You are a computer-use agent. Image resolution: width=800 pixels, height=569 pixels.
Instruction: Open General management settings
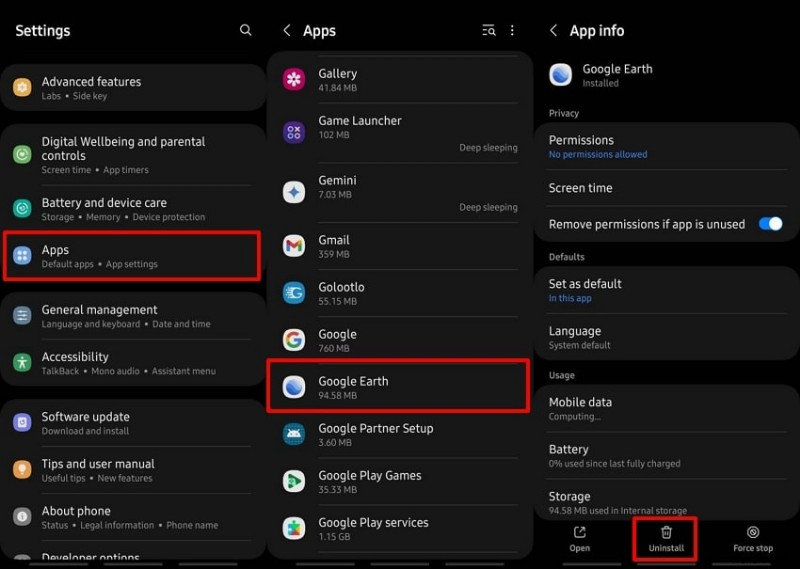click(x=133, y=315)
